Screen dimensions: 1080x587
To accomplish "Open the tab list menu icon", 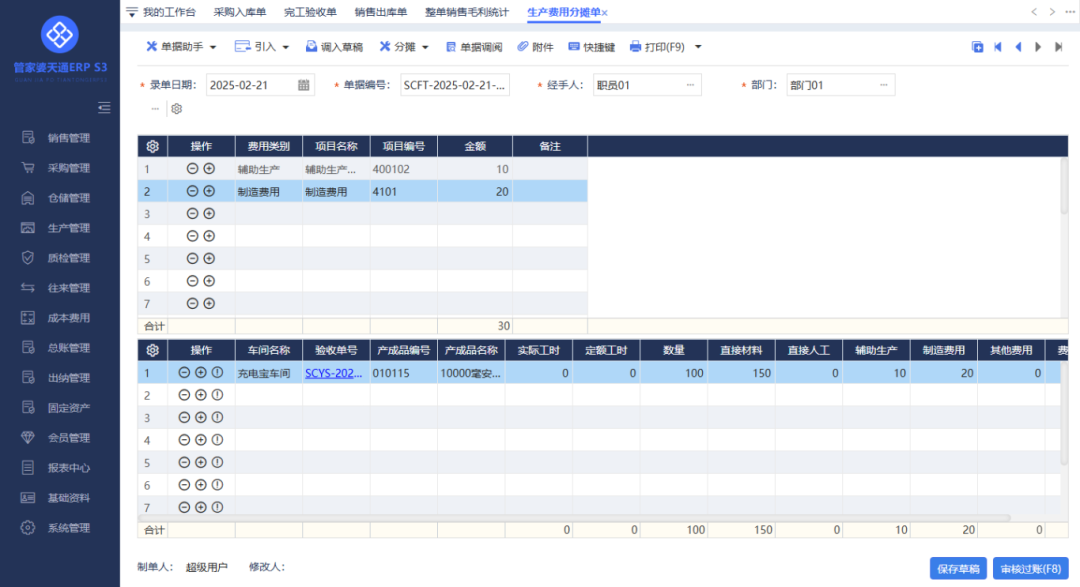I will pyautogui.click(x=132, y=12).
